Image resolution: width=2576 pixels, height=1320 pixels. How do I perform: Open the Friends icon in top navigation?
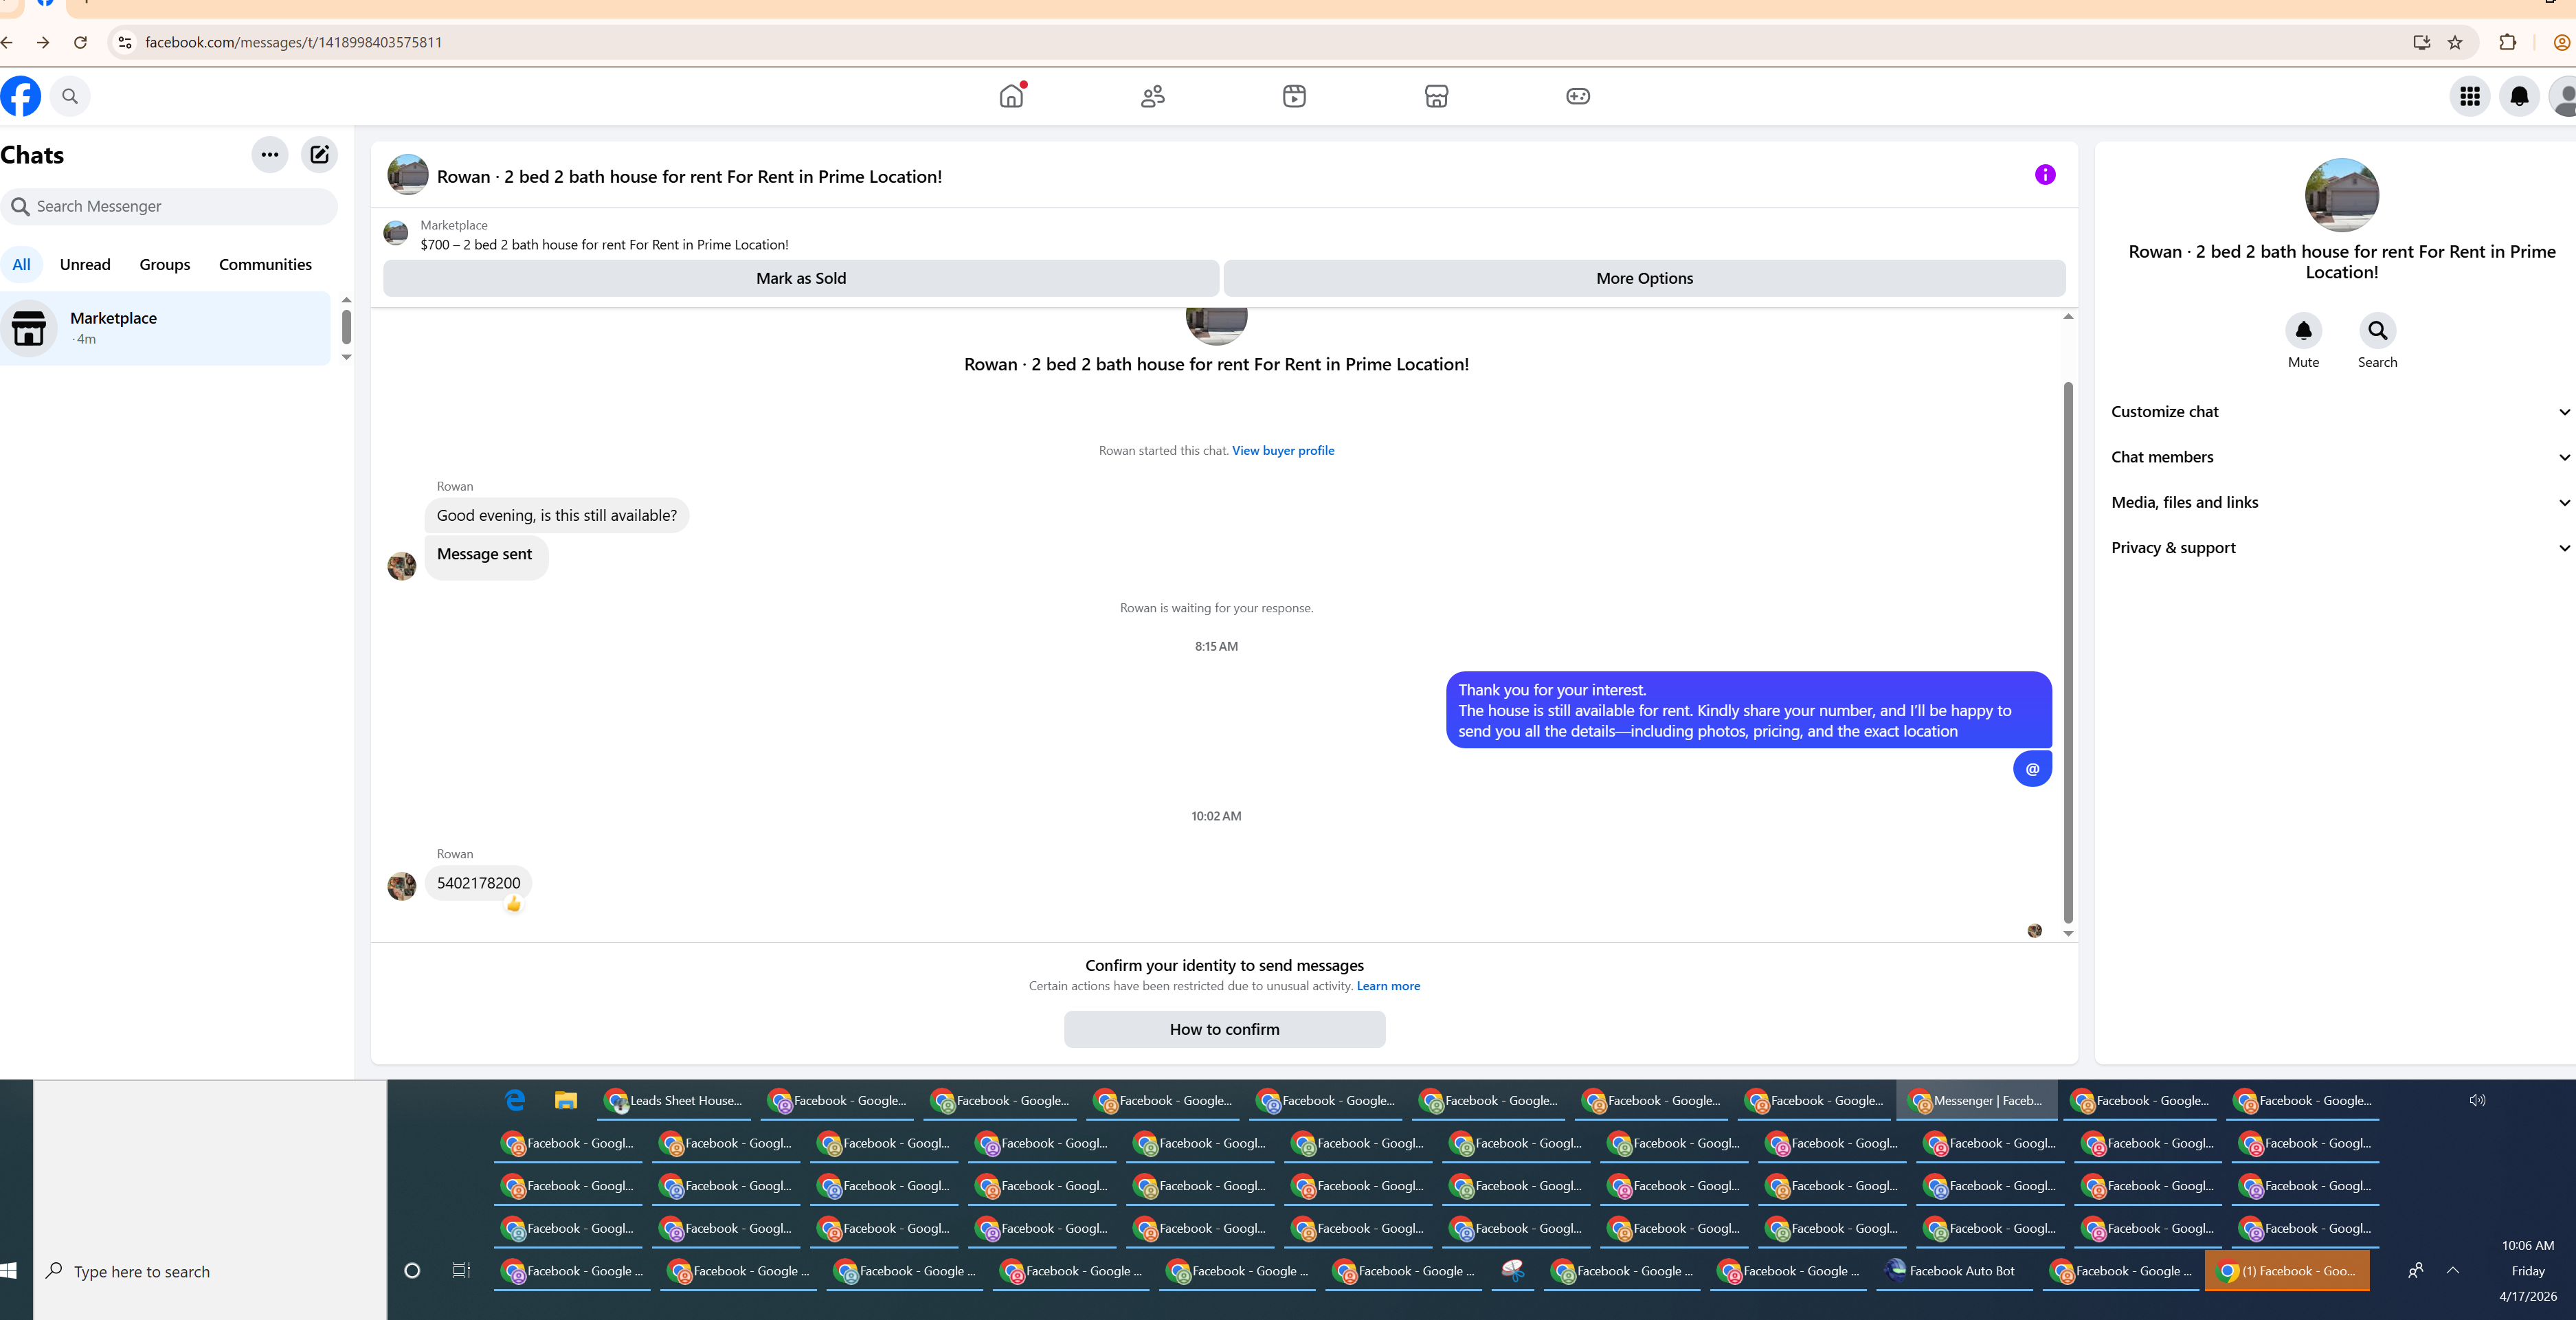1153,96
